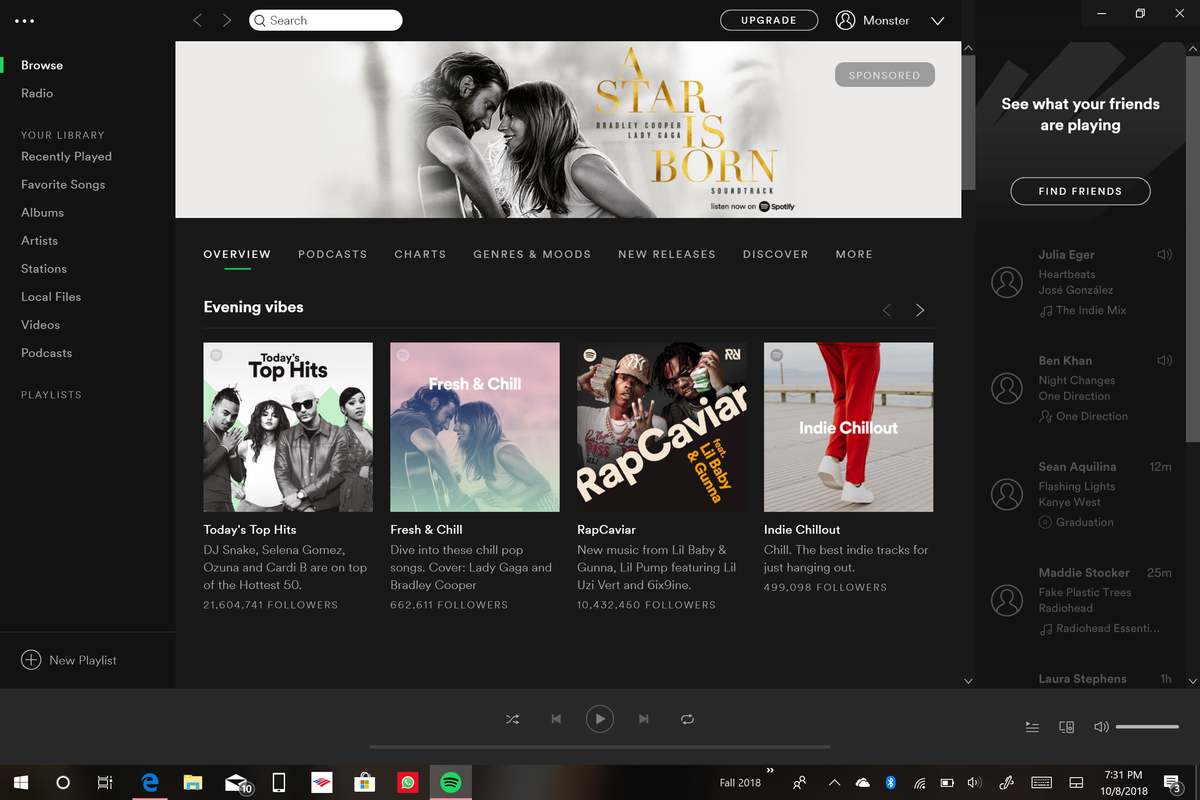
Task: Click the FIND FRIENDS button
Action: (1080, 191)
